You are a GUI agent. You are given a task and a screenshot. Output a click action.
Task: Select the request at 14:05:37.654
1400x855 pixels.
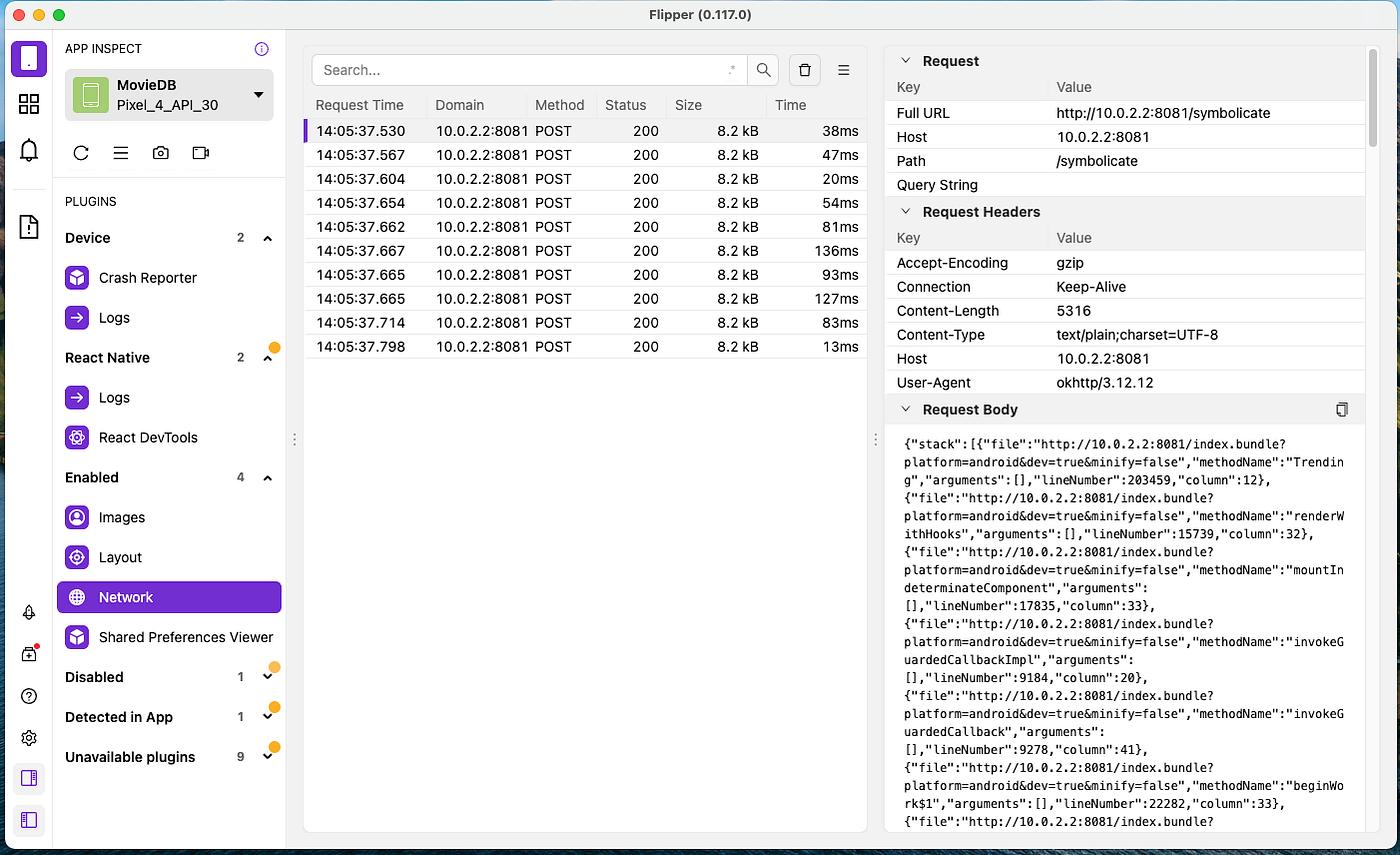[x=586, y=203]
